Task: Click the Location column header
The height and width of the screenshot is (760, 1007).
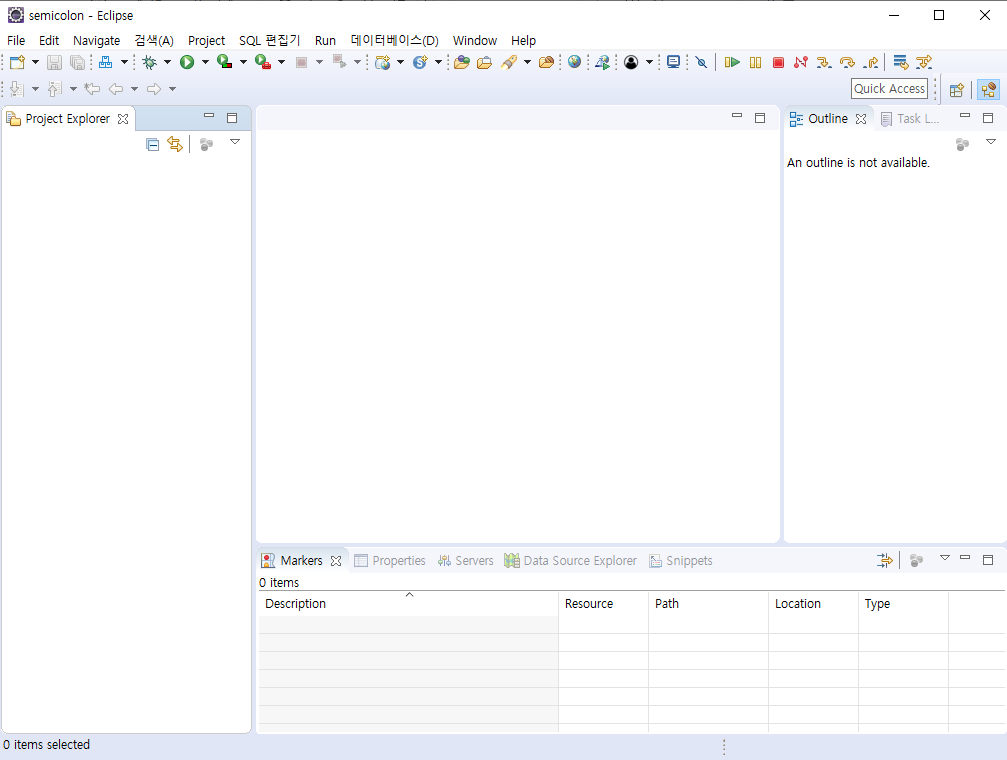Action: coord(813,604)
